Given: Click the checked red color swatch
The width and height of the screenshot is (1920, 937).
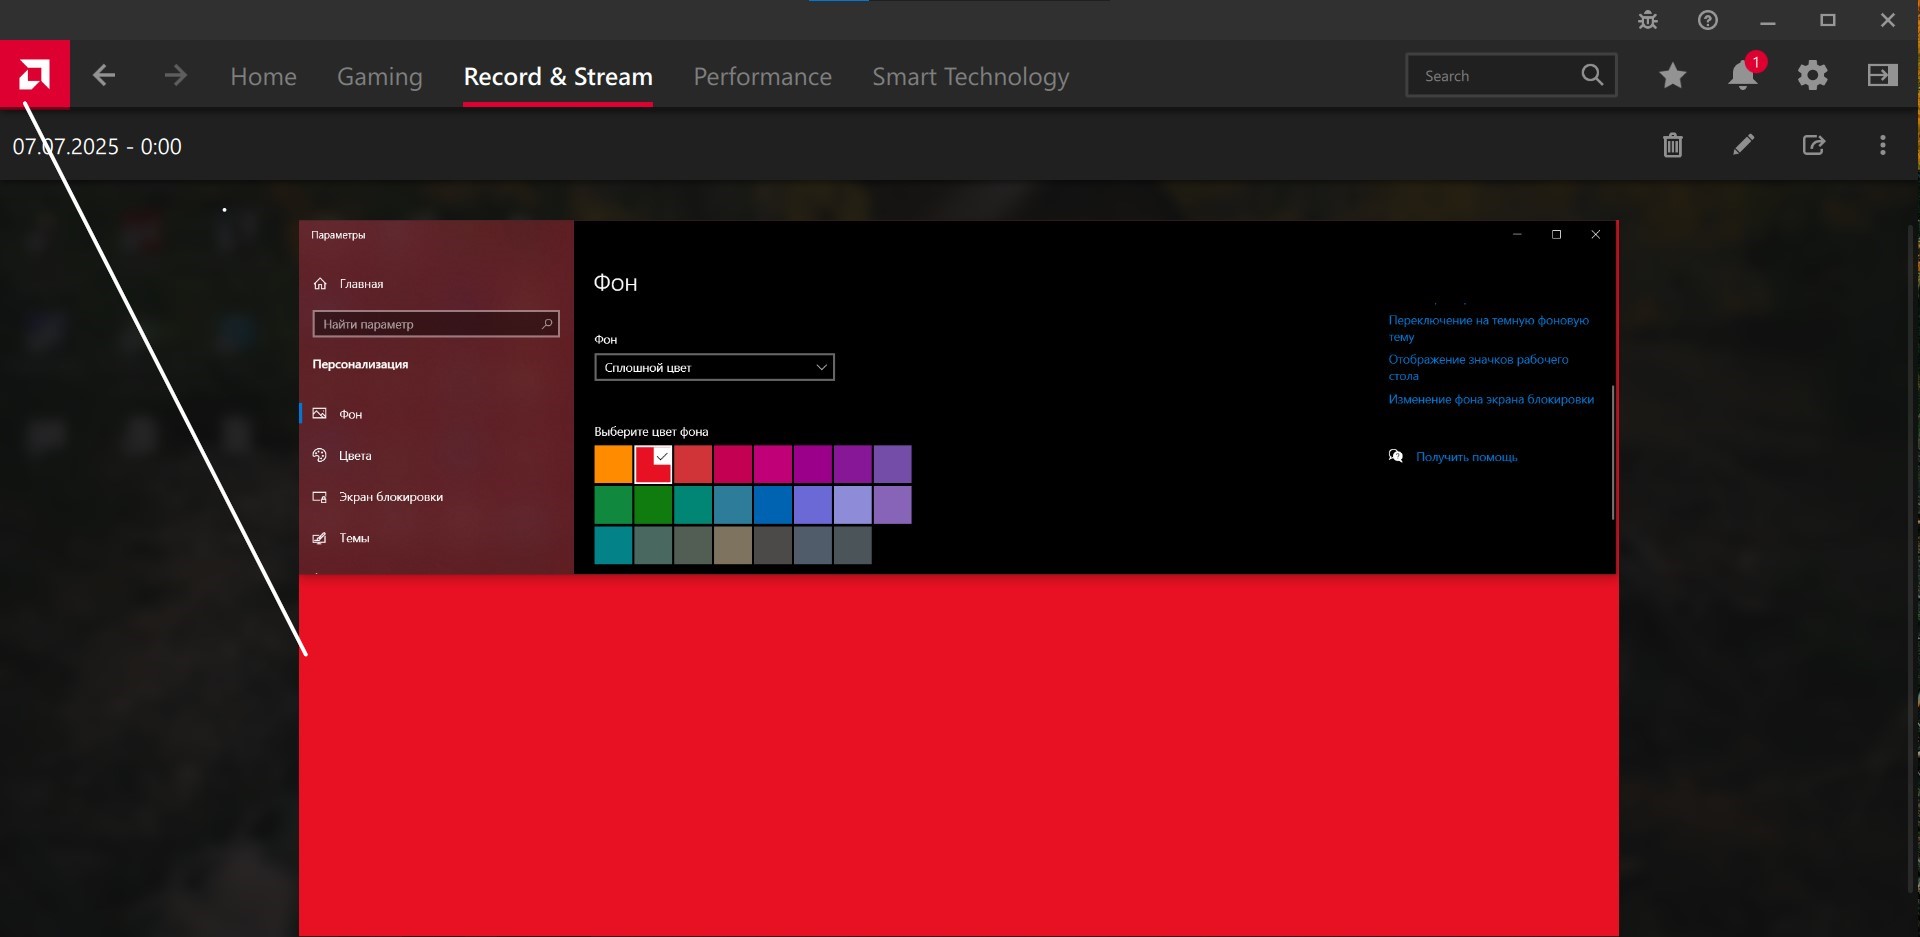Looking at the screenshot, I should (653, 464).
